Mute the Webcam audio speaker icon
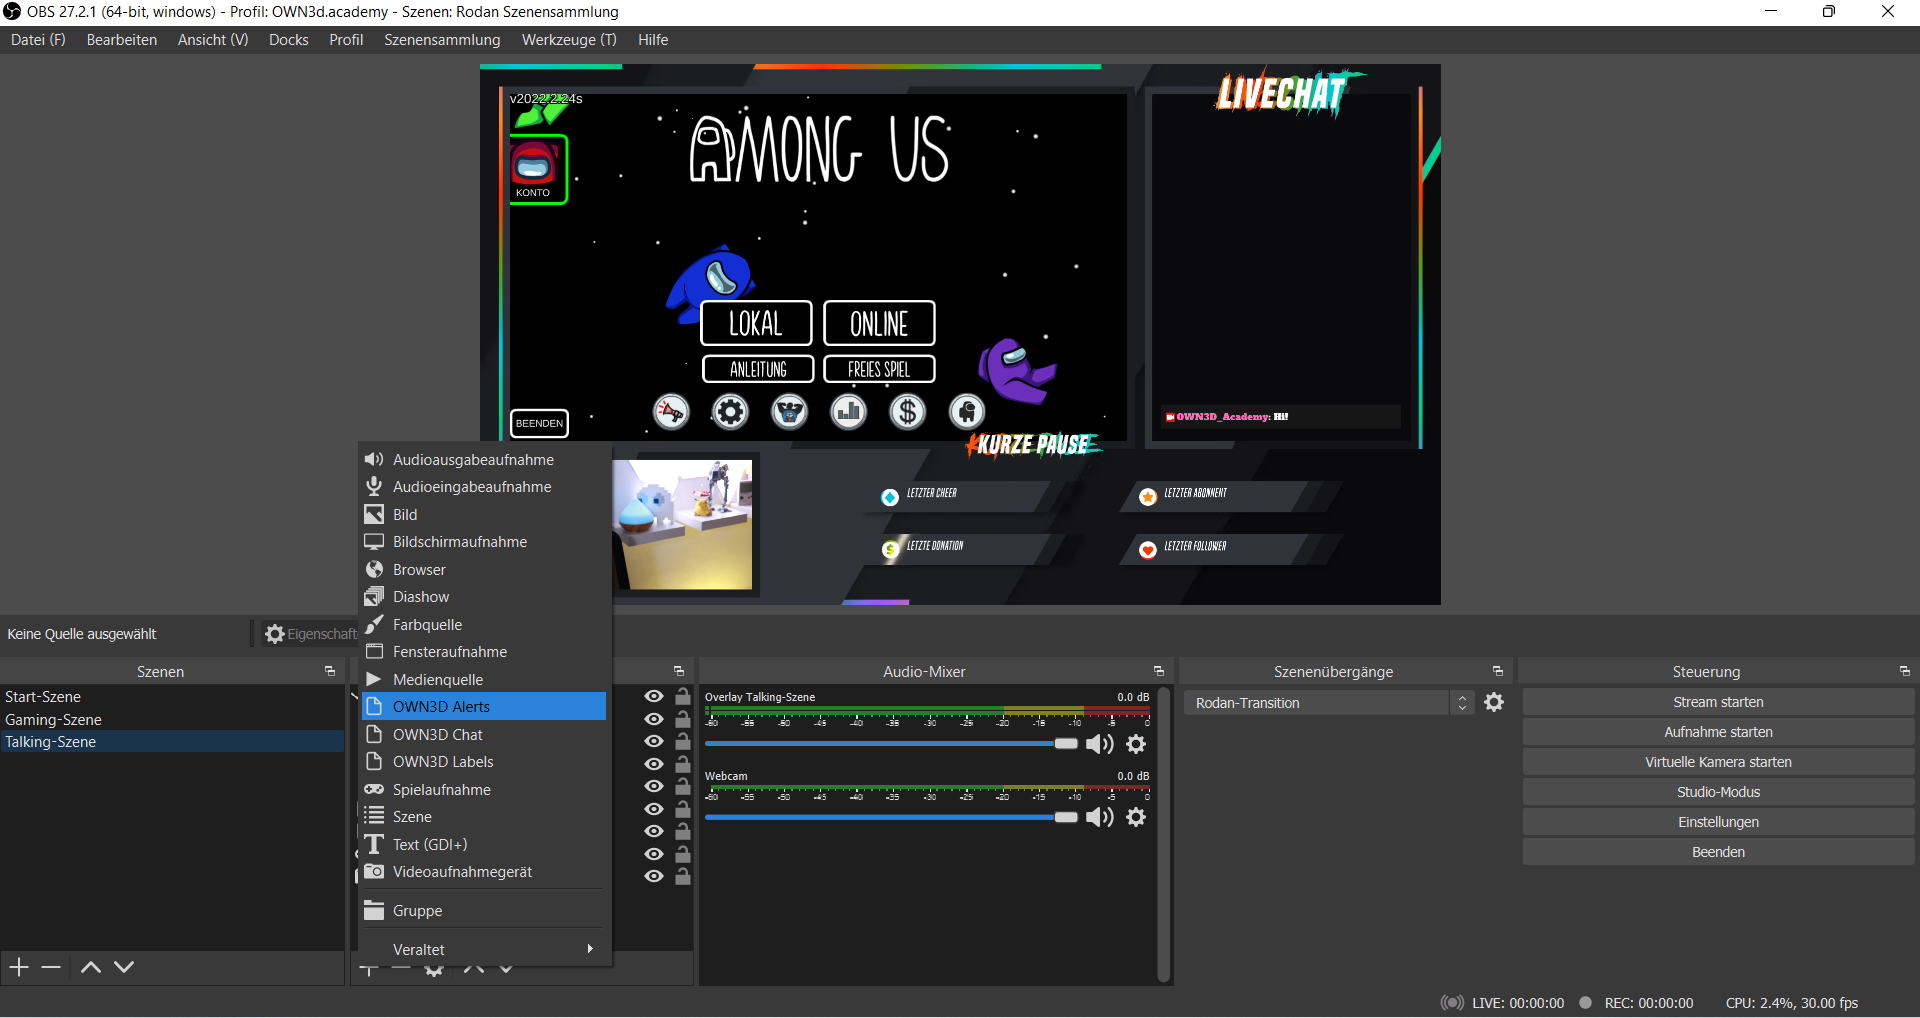Viewport: 1920px width, 1018px height. 1099,817
